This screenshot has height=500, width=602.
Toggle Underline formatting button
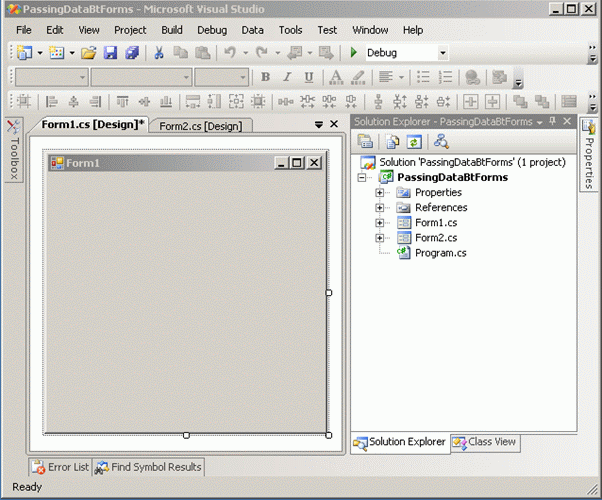pos(309,77)
